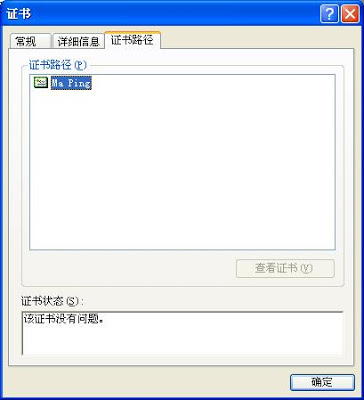Viewport: 364px width, 400px height.
Task: Click the 该证书没有问题 status text
Action: [64, 319]
